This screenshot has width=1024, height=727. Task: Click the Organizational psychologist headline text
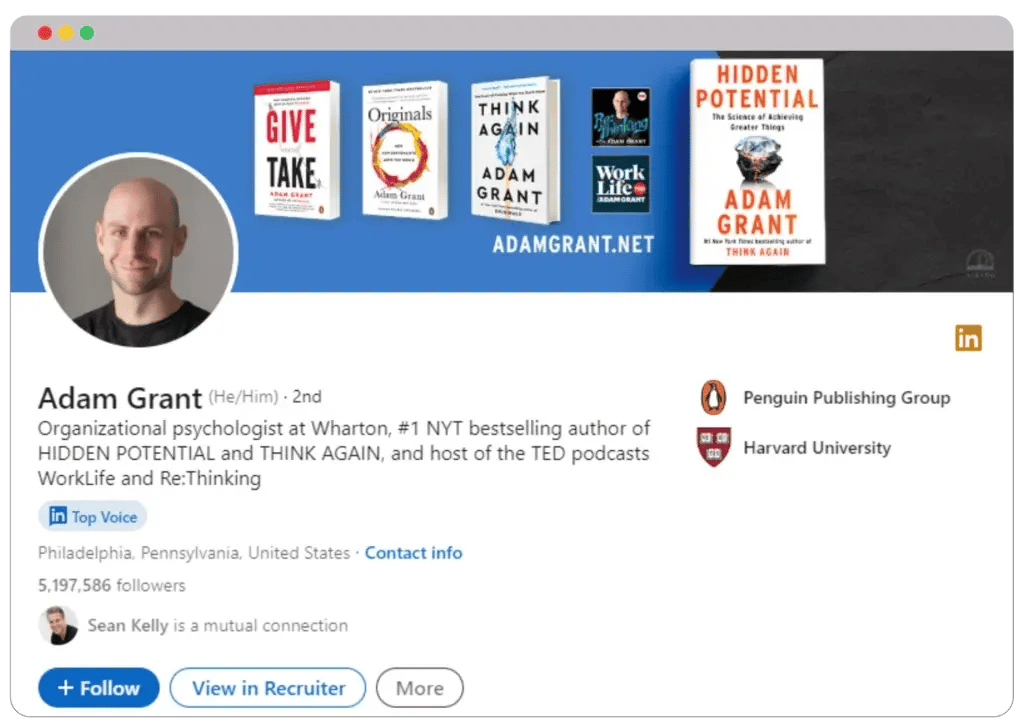click(344, 453)
